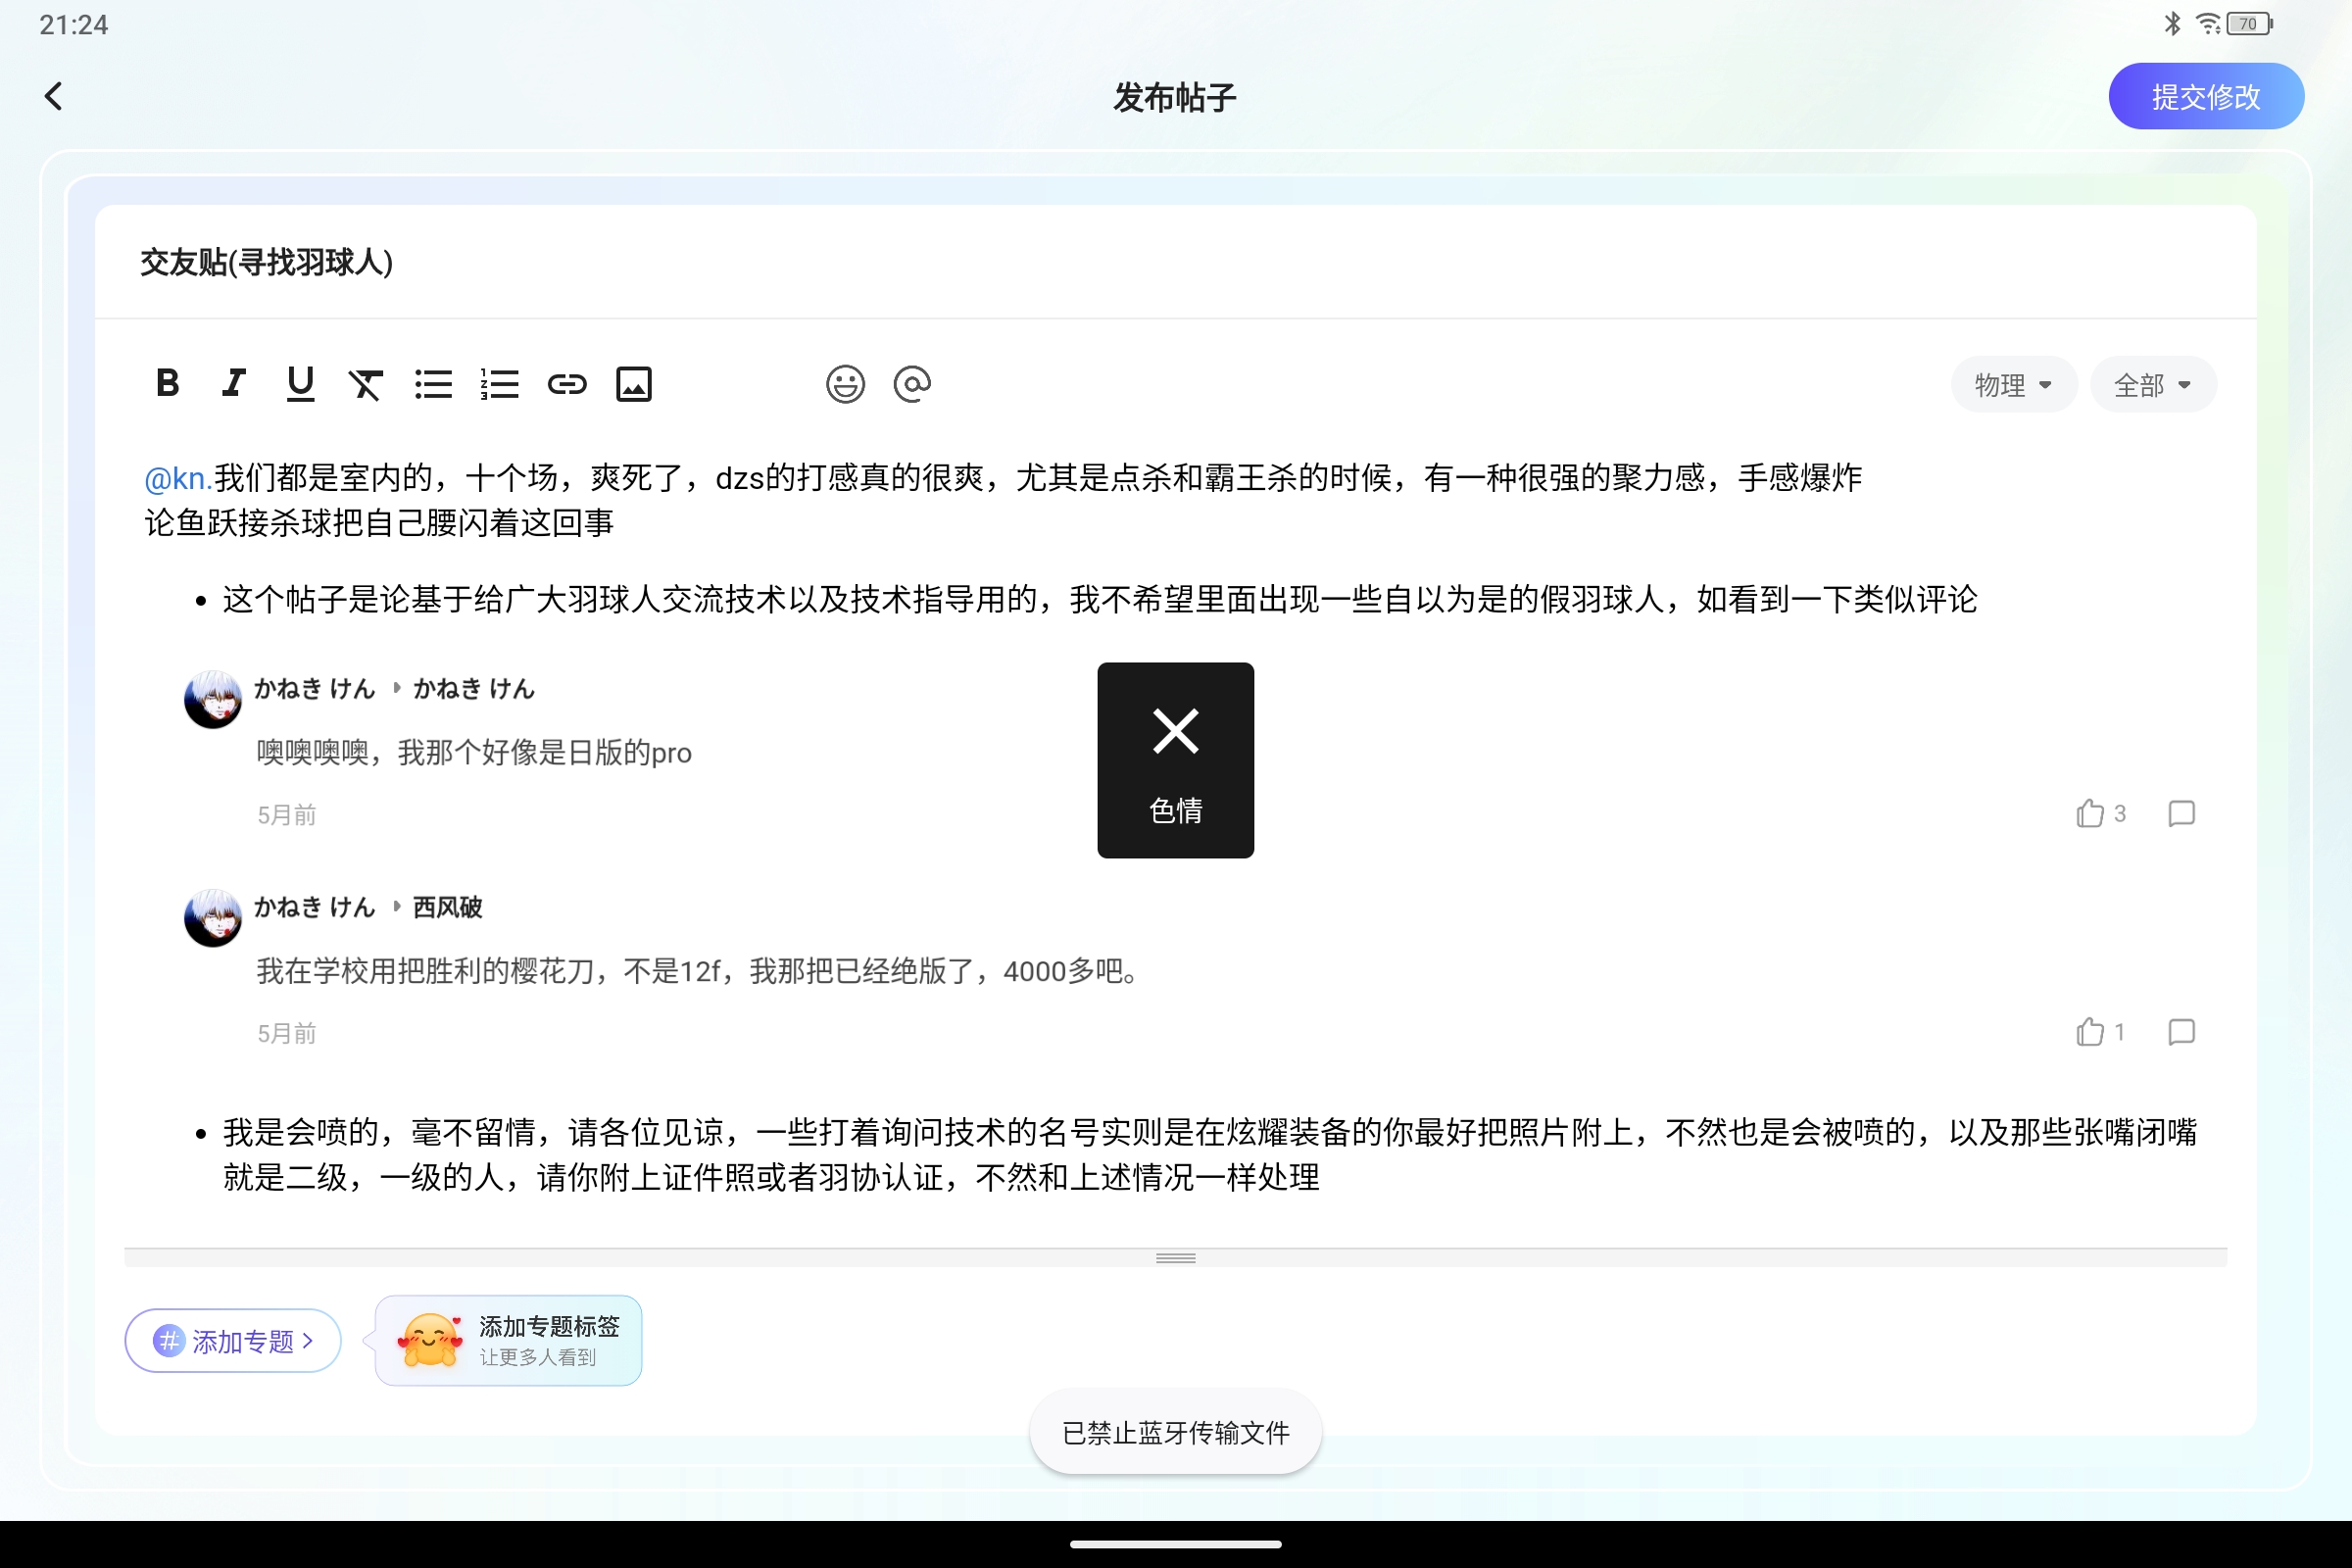Reply to 西风破's comment via speech bubble
The height and width of the screenshot is (1568, 2352).
2181,1032
